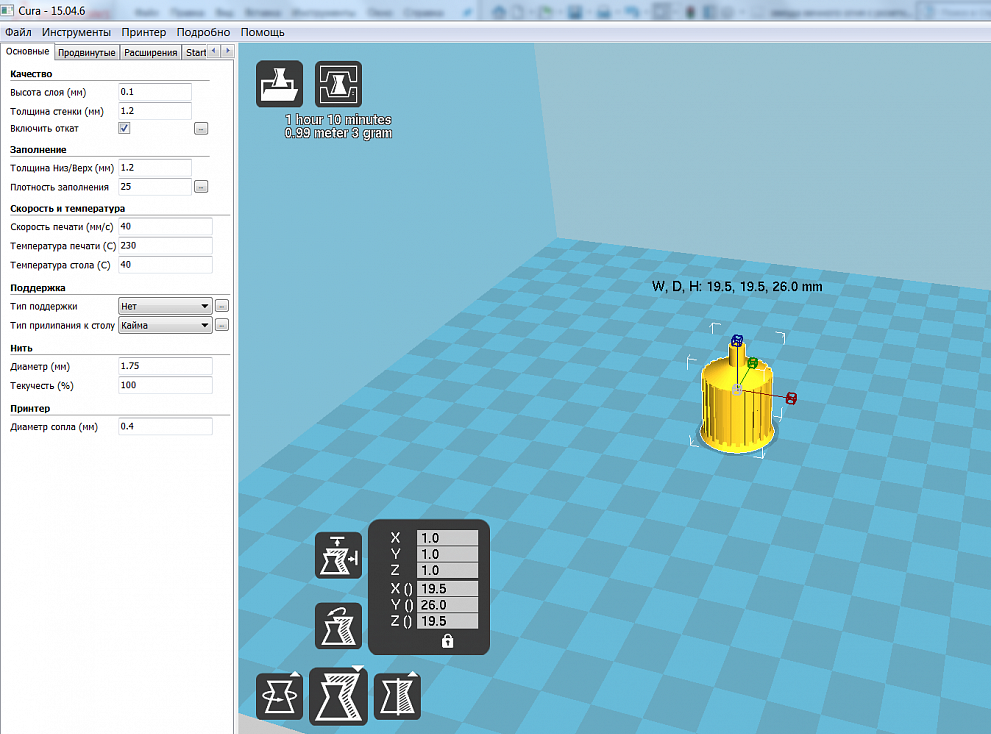This screenshot has width=991, height=734.
Task: Click the printing temperature input field
Action: (x=165, y=245)
